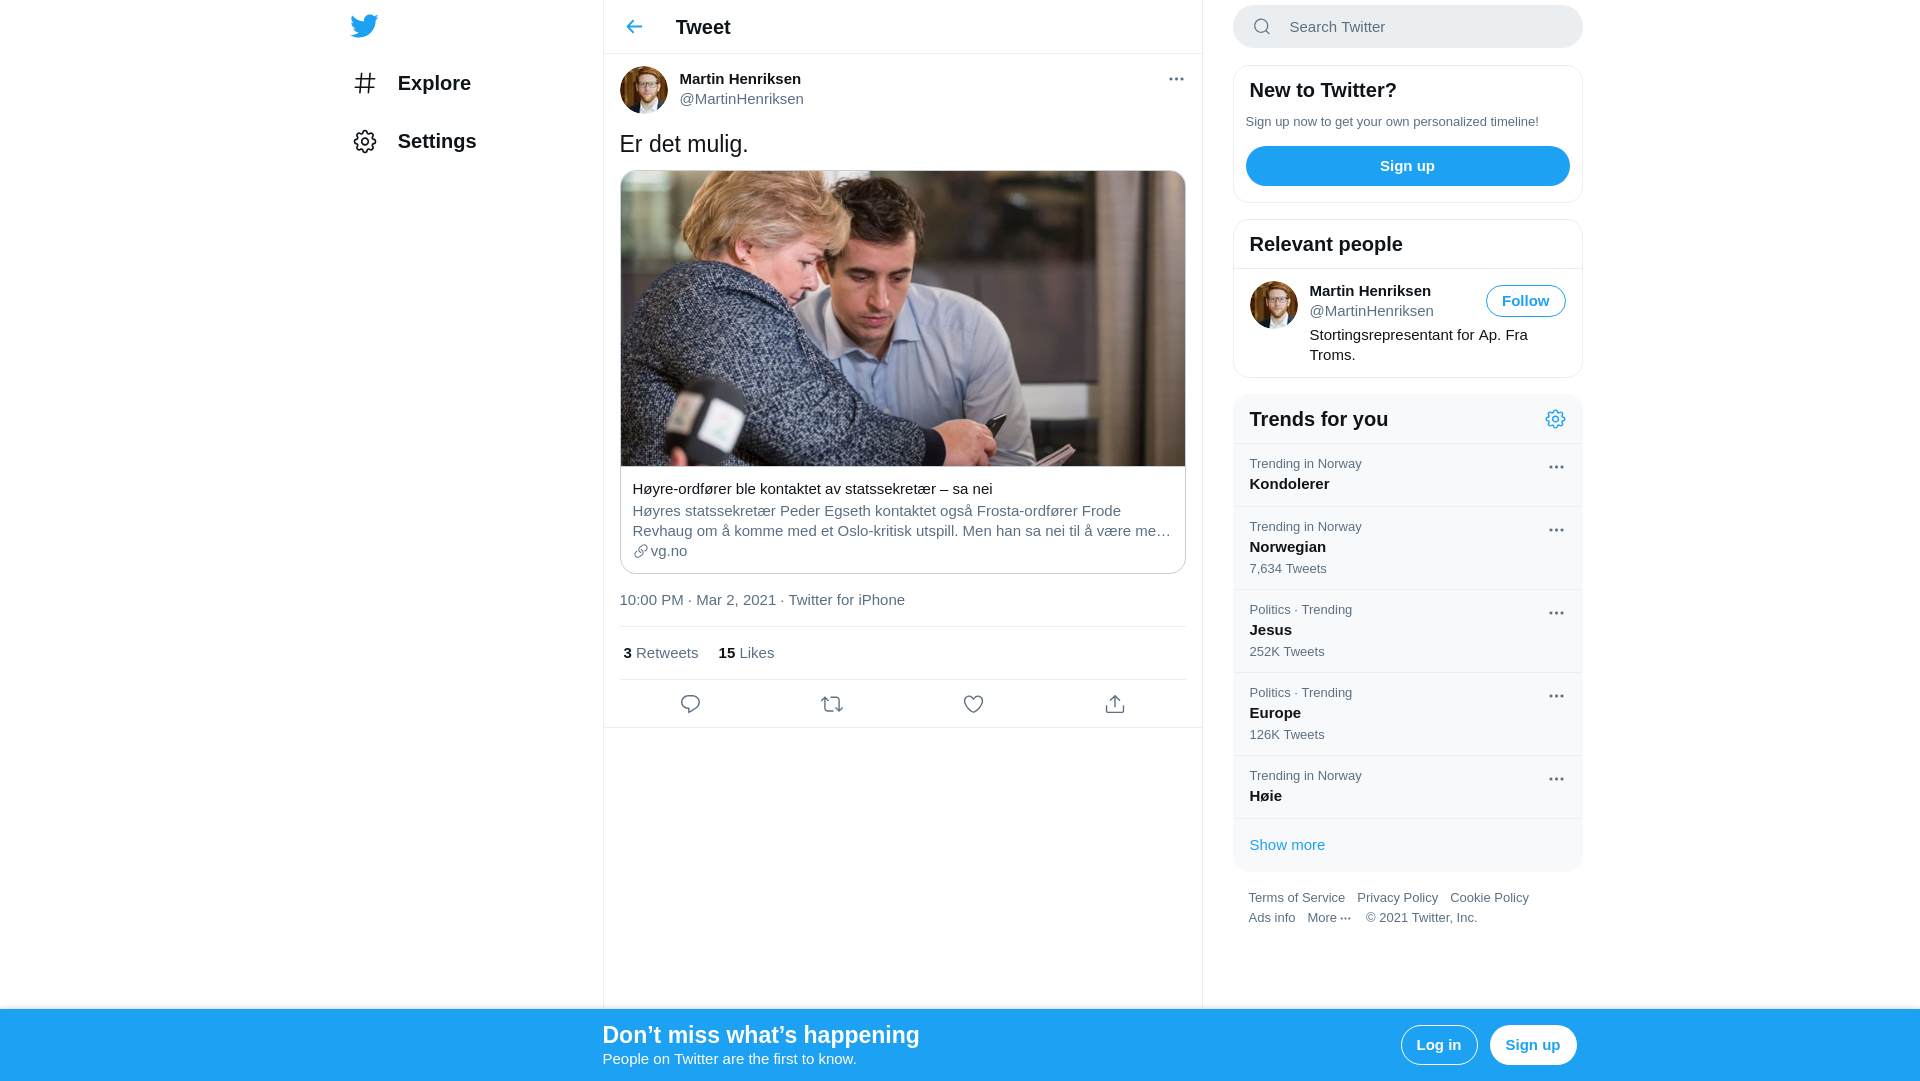Open more options for Jesus trend

[1556, 613]
